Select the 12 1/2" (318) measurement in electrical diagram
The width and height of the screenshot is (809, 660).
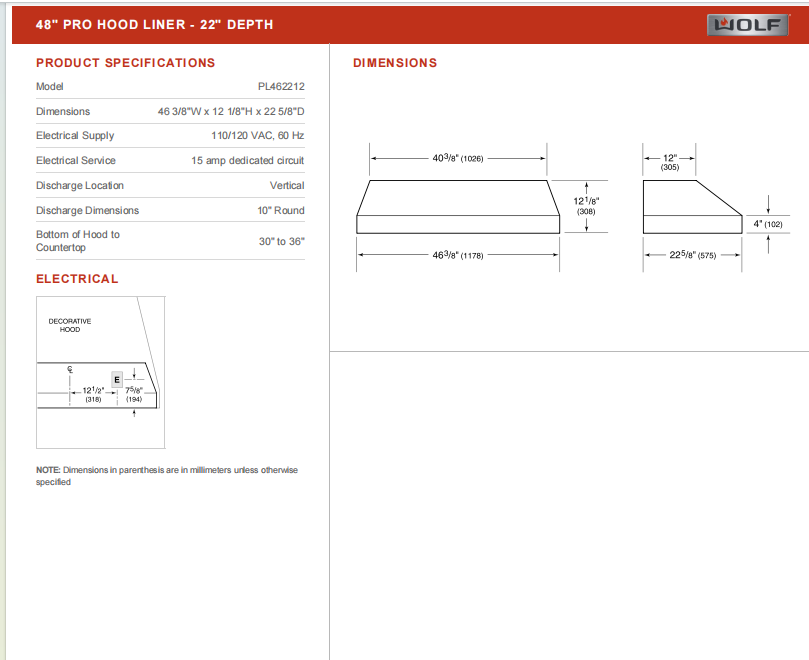[x=93, y=394]
